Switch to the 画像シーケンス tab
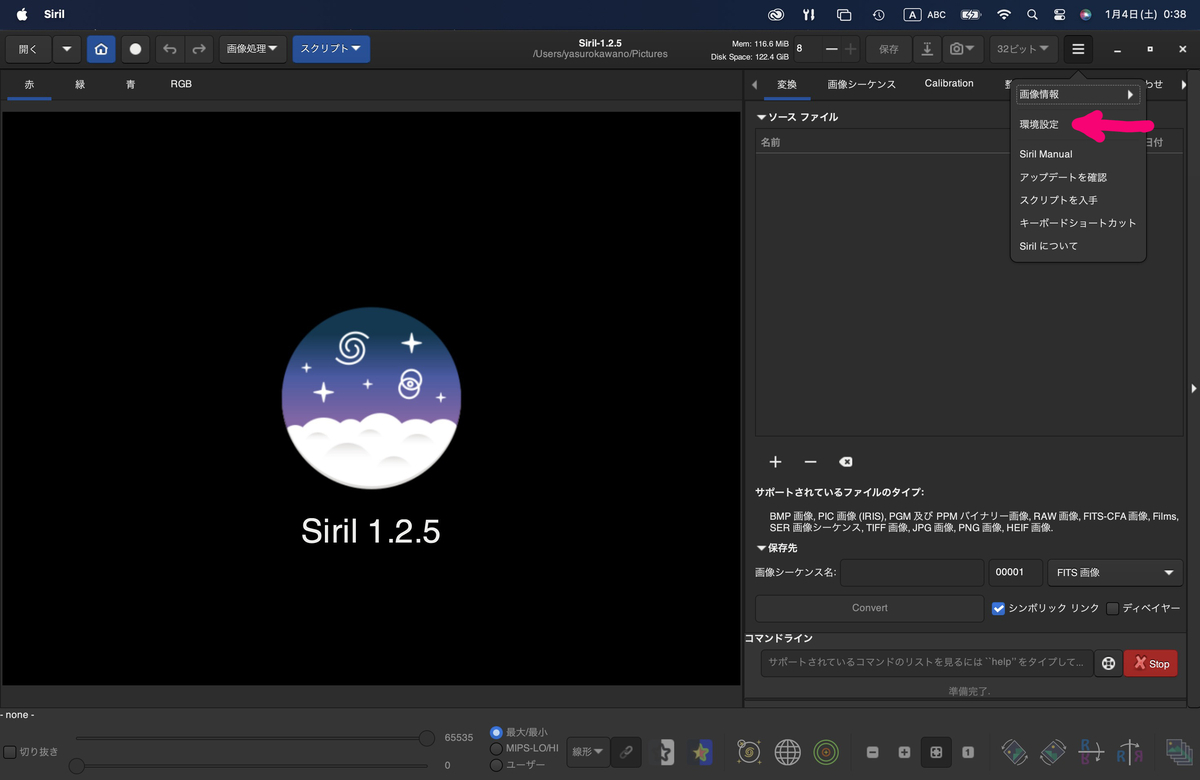 tap(862, 85)
